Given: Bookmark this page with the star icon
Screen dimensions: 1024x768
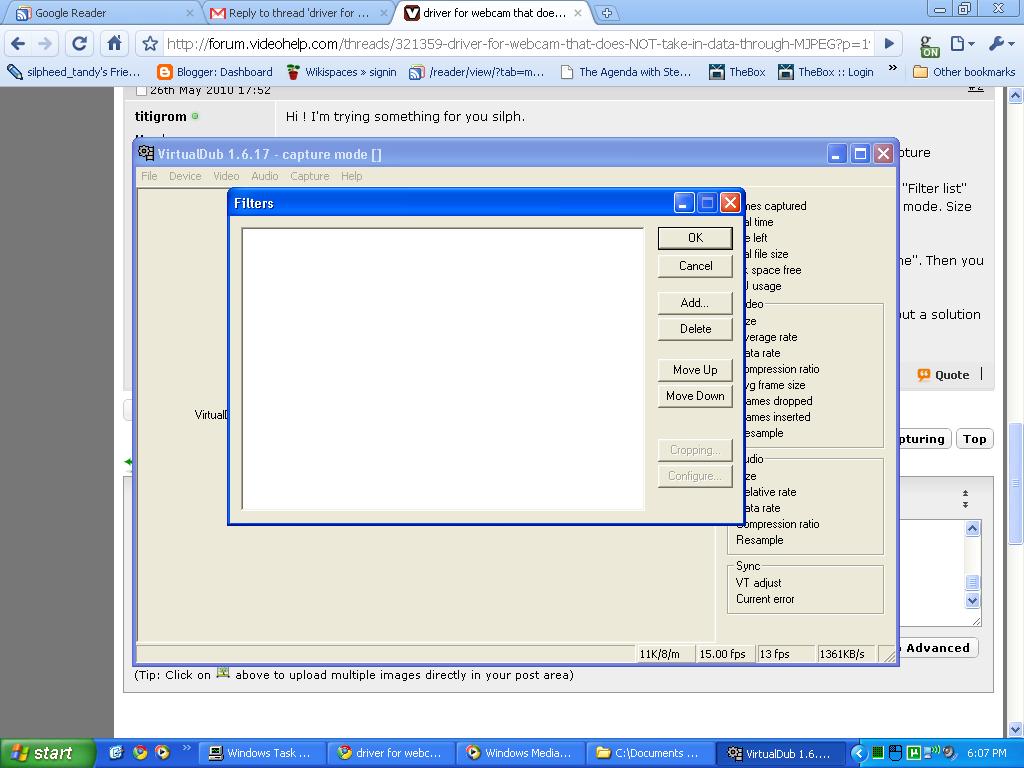Looking at the screenshot, I should point(150,44).
